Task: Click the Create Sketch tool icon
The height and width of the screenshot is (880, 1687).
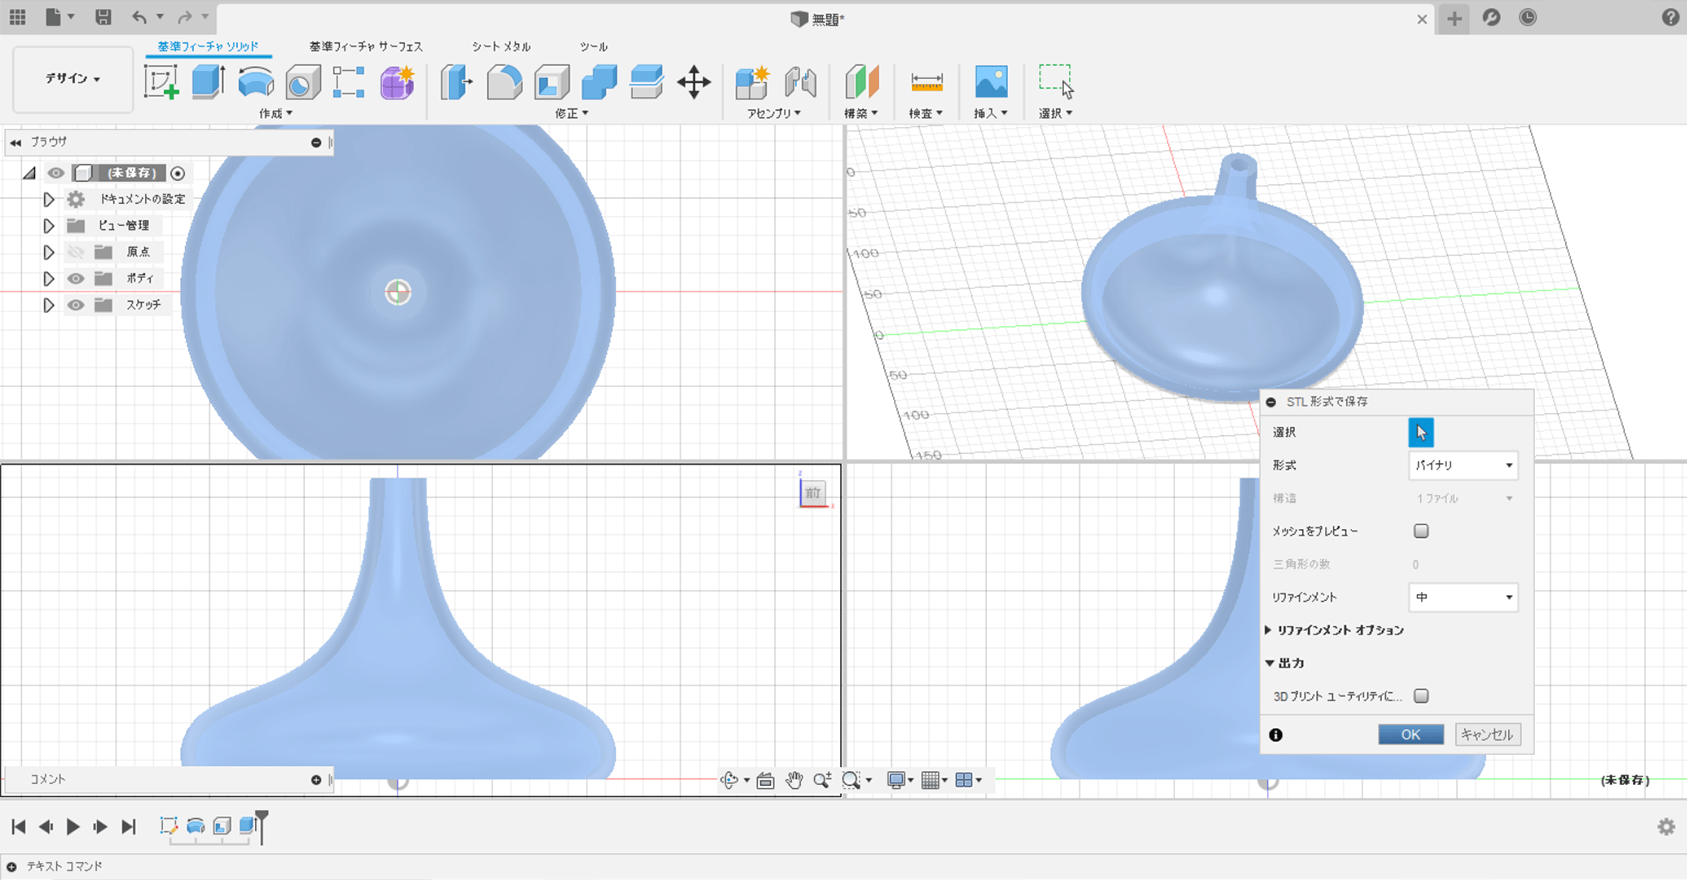Action: (161, 82)
